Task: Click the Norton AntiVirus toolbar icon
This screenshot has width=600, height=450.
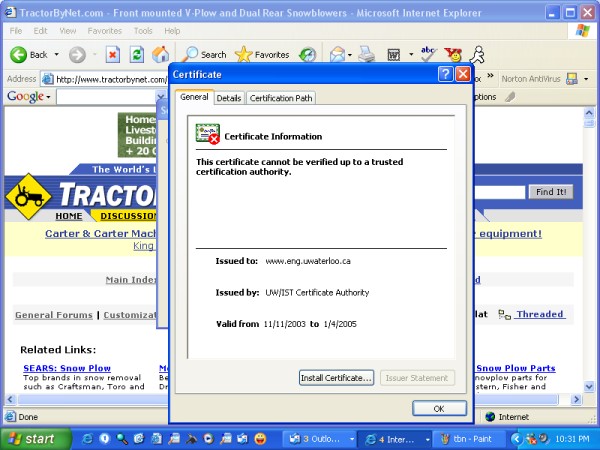Action: pos(572,79)
